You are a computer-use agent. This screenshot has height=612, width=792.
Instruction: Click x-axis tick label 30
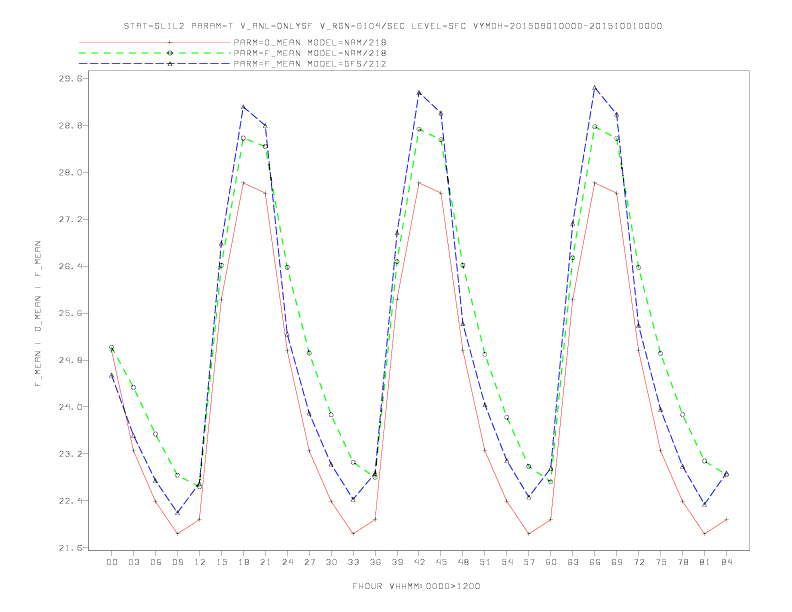coord(331,562)
